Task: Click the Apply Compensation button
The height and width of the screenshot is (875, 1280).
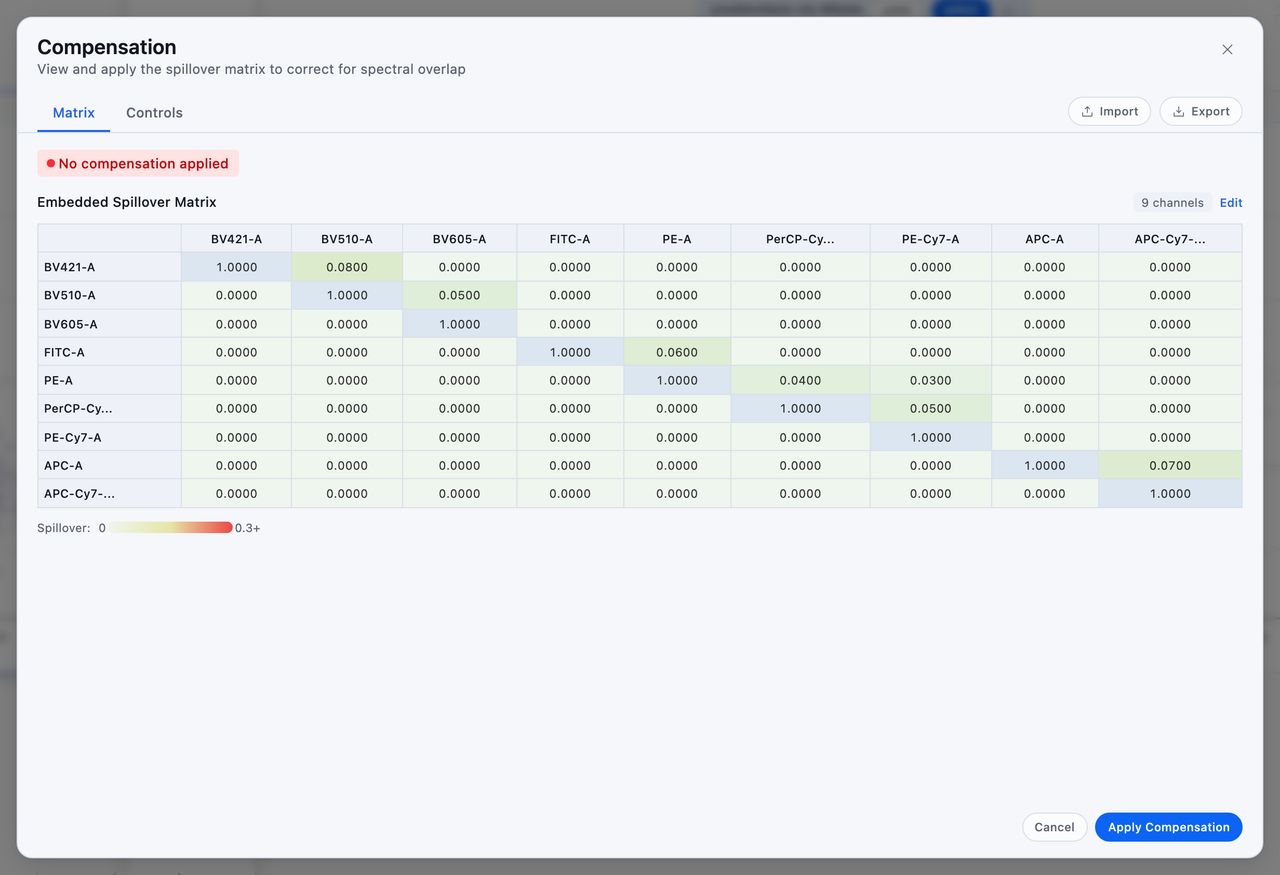Action: point(1168,827)
